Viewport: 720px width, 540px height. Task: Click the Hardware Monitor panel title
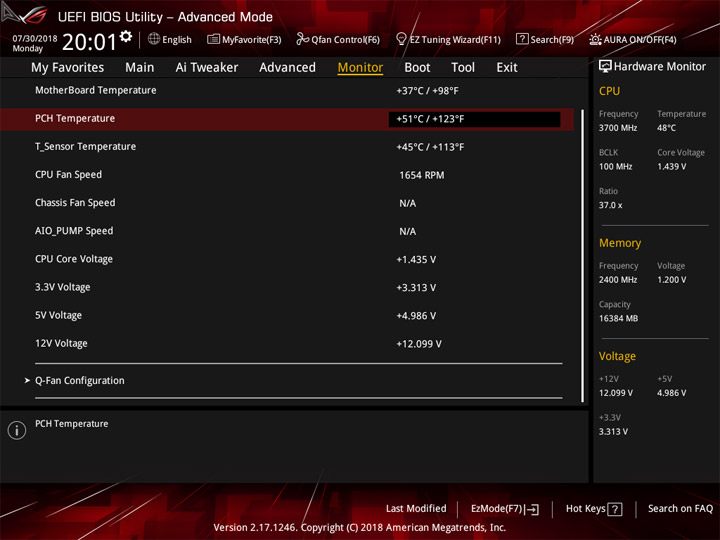pyautogui.click(x=660, y=67)
